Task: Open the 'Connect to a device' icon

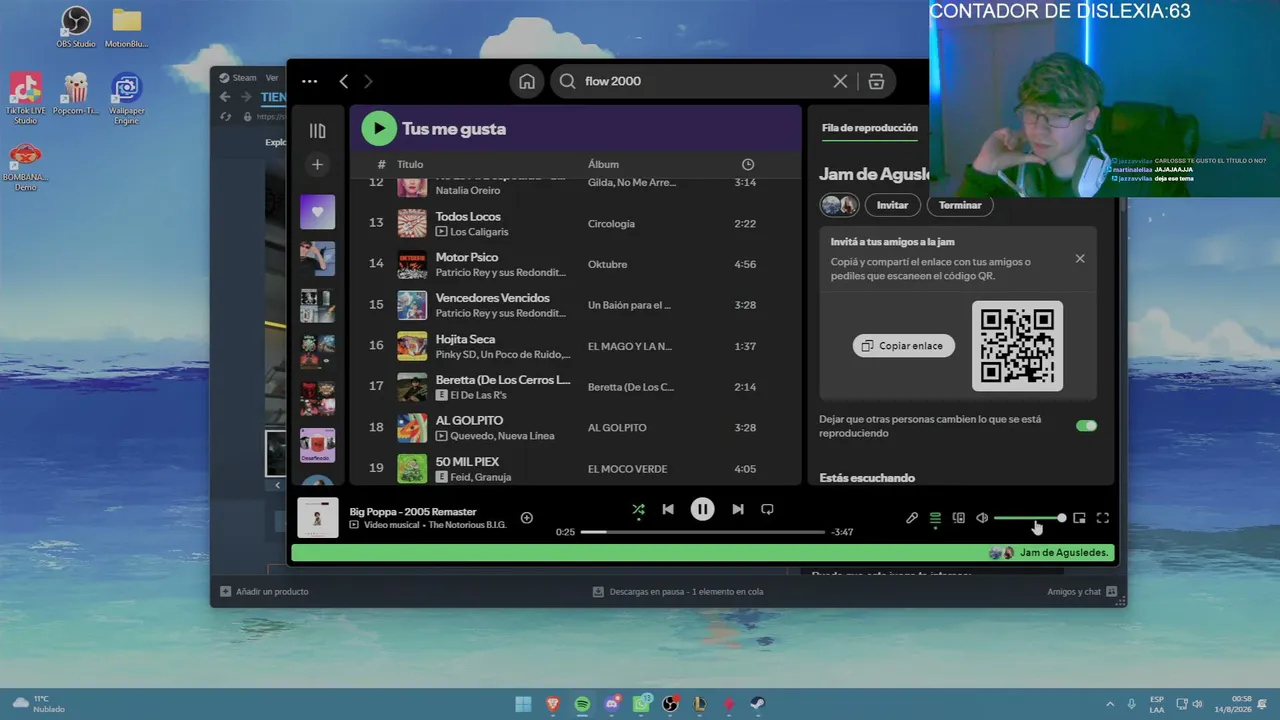Action: pos(959,518)
